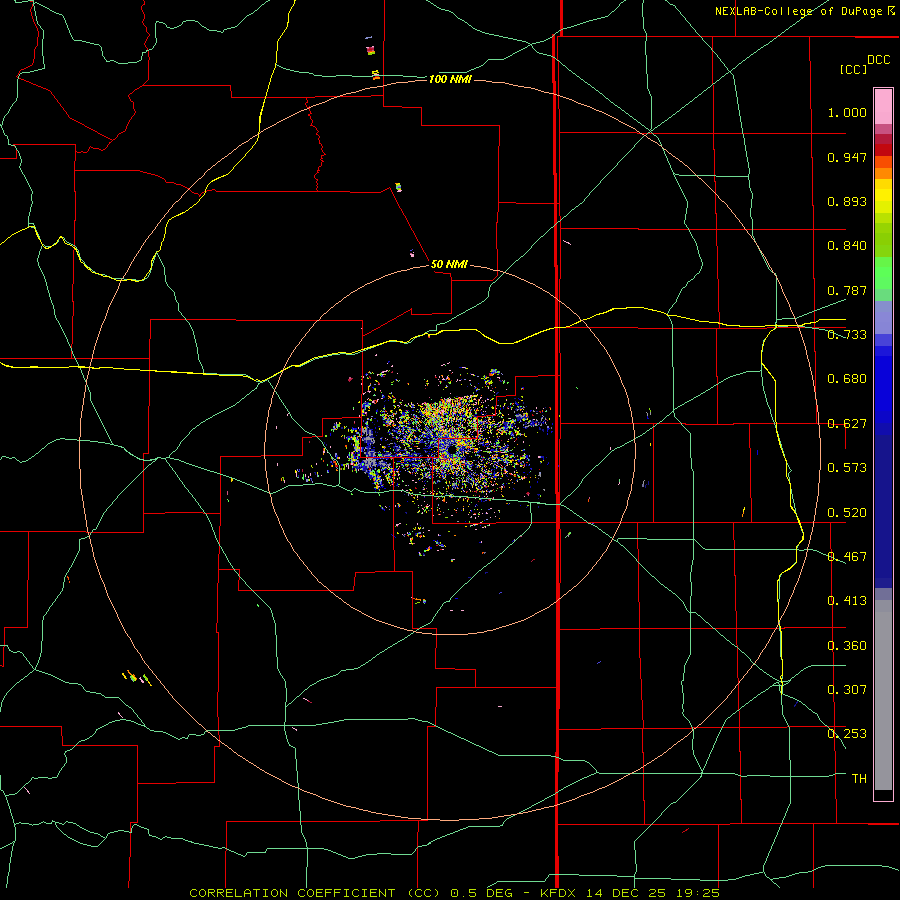900x900 pixels.
Task: Select the 0.307 legend value
Action: coord(847,690)
